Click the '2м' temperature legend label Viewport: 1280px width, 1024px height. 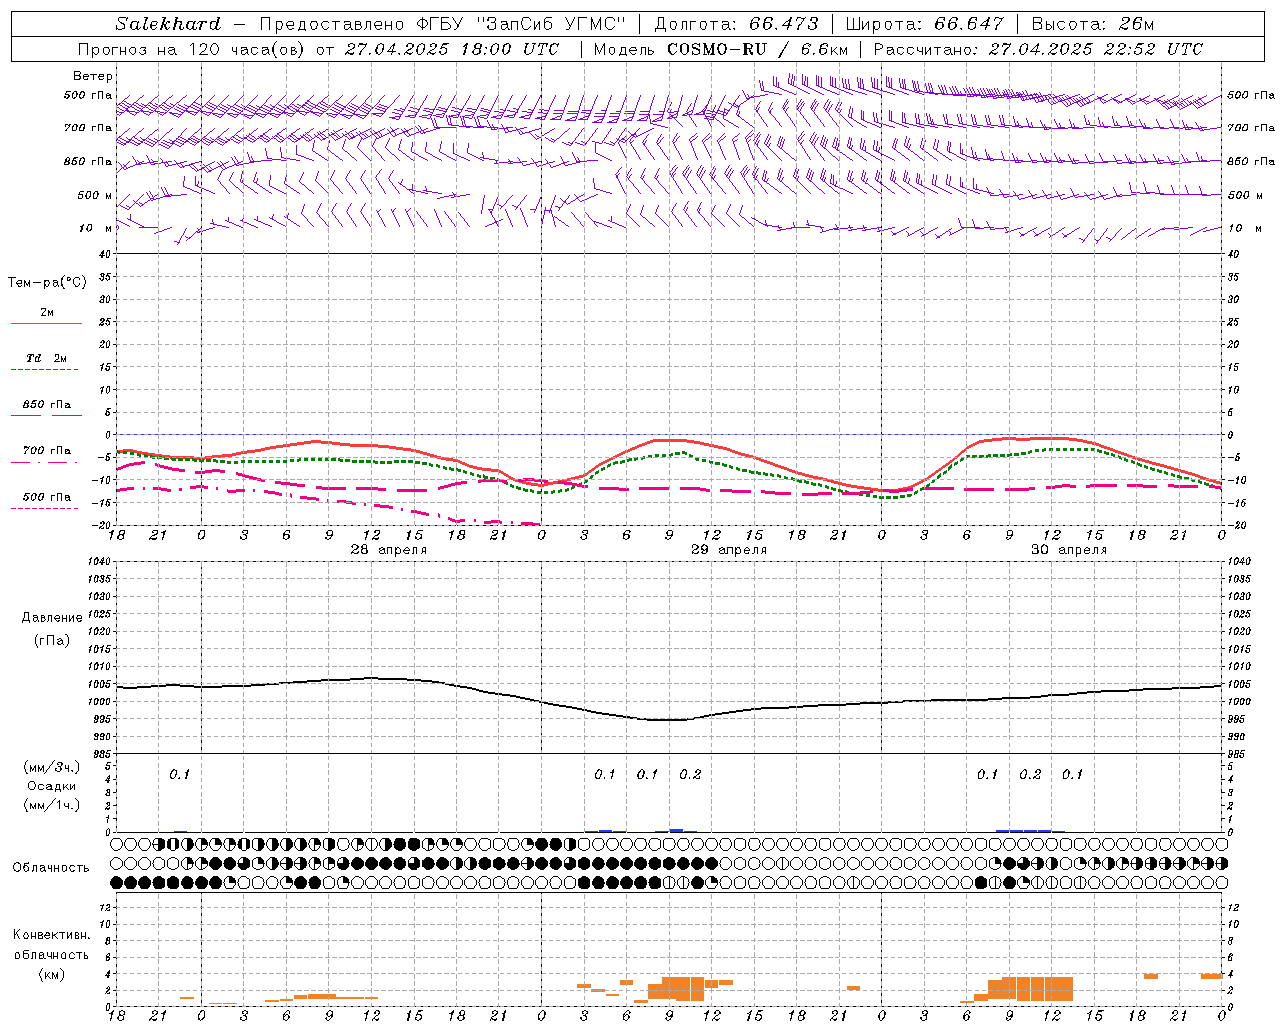[x=47, y=312]
